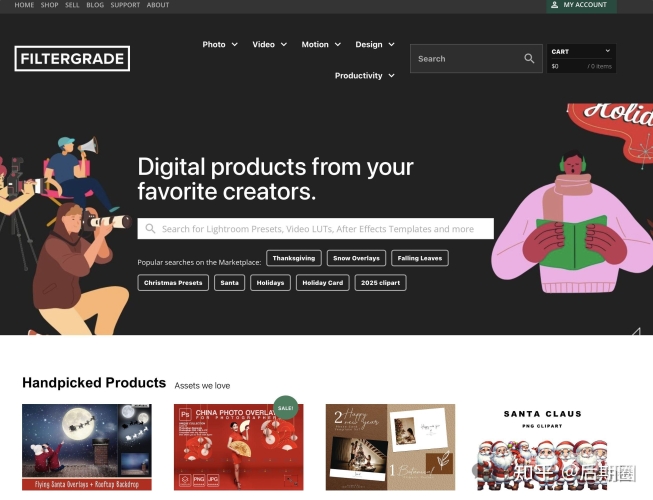Open the Video dropdown menu
The height and width of the screenshot is (500, 653).
tap(269, 45)
